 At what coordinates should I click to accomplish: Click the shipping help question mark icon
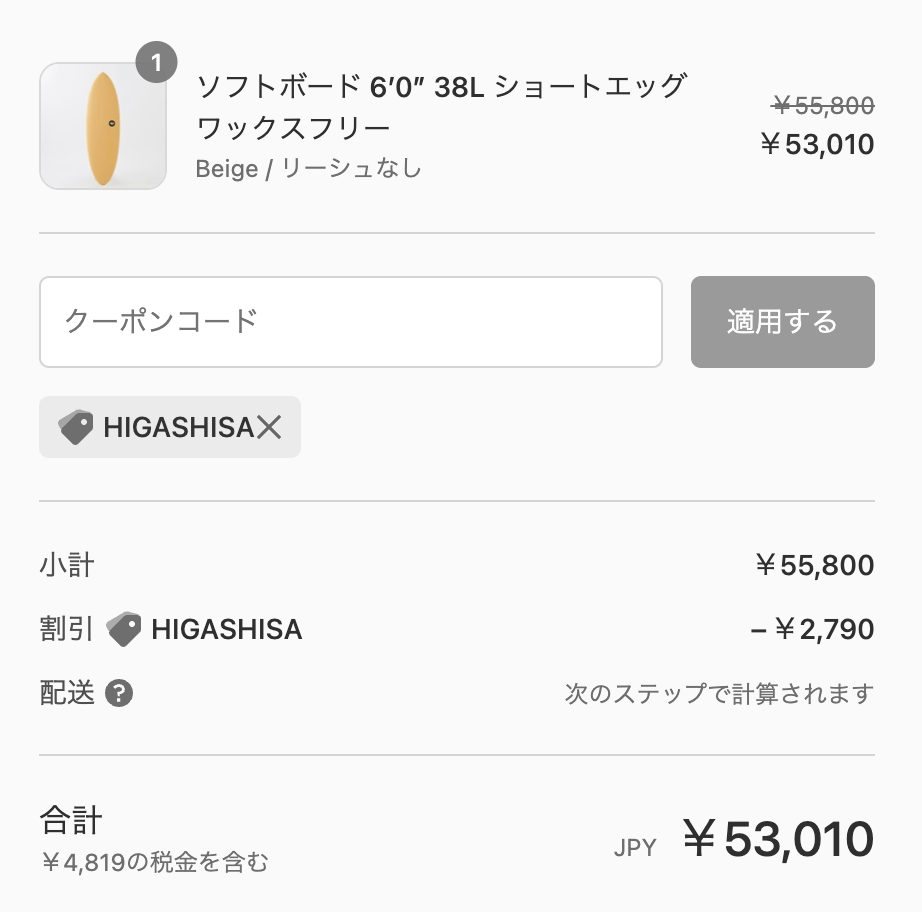119,693
